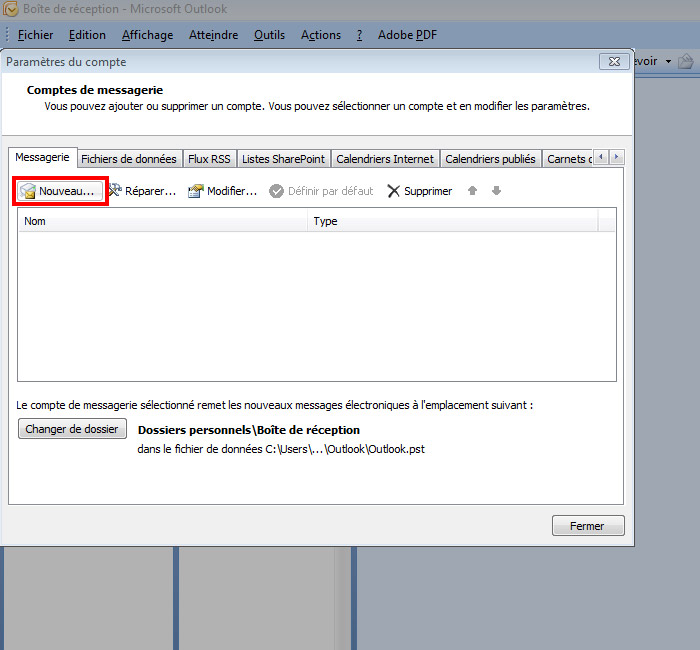Screen dimensions: 700x650
Task: Open the Outils menu
Action: [269, 35]
